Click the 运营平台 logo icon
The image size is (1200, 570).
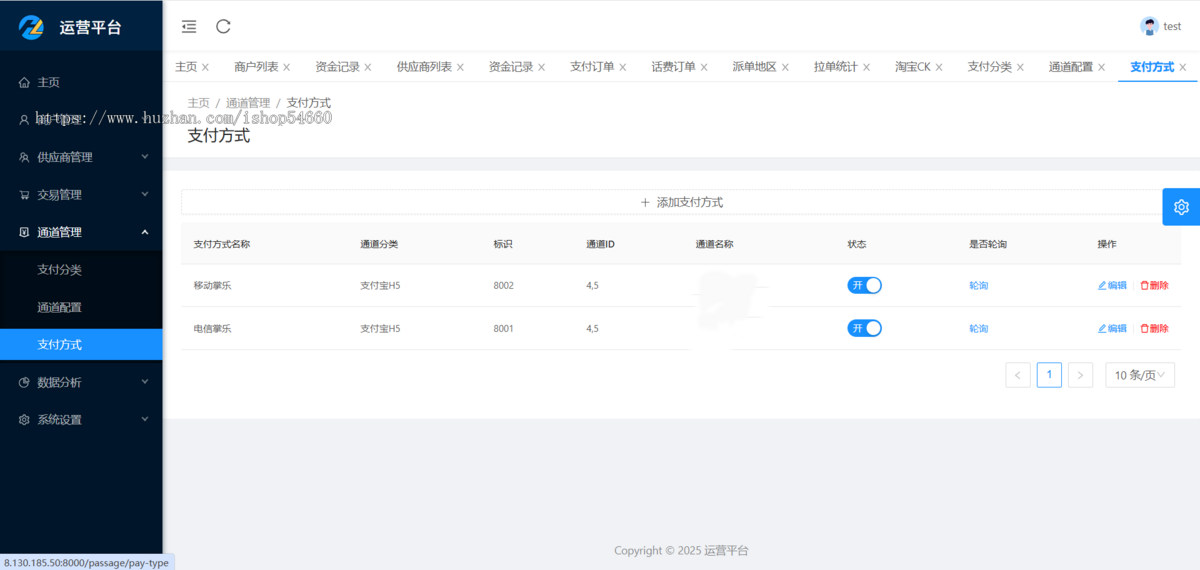point(33,27)
